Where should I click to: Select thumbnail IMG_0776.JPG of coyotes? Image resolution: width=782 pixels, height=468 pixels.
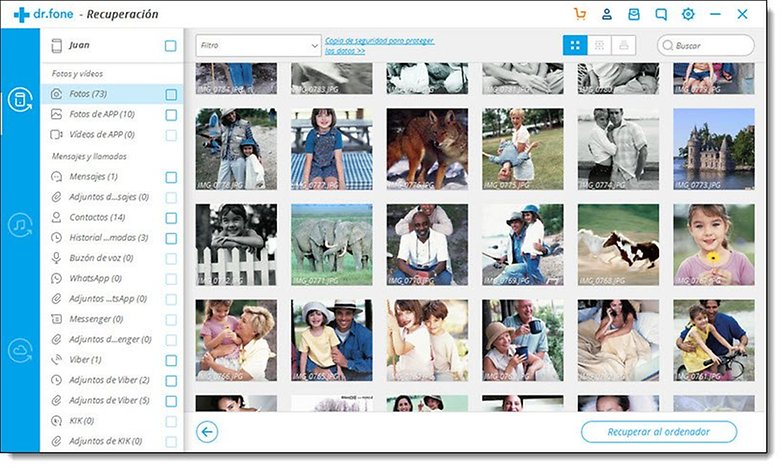tap(427, 149)
